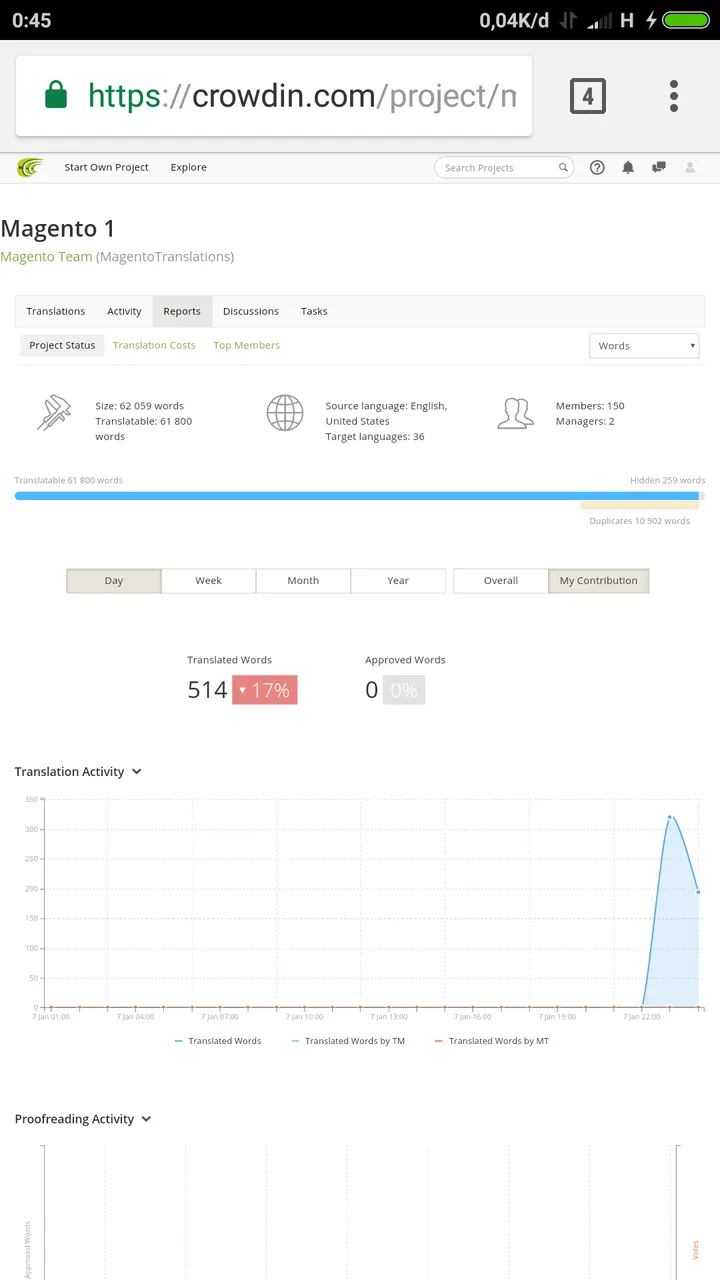
Task: Click the 7 Jan 22:00 axis label
Action: point(640,1017)
